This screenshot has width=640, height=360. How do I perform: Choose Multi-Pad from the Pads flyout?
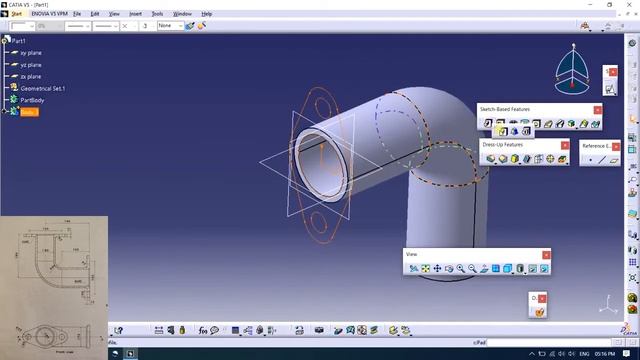point(526,131)
